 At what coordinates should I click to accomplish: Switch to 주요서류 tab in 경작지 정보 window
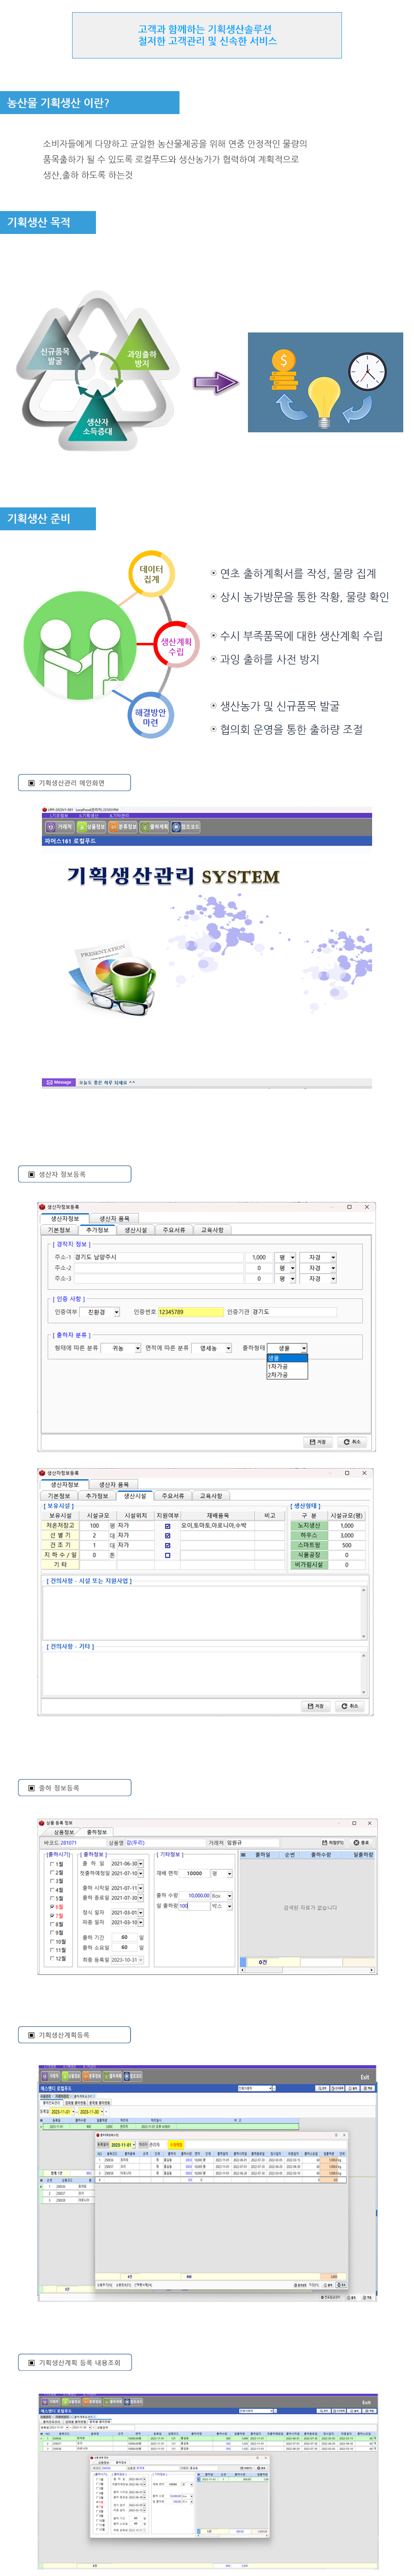[174, 1230]
